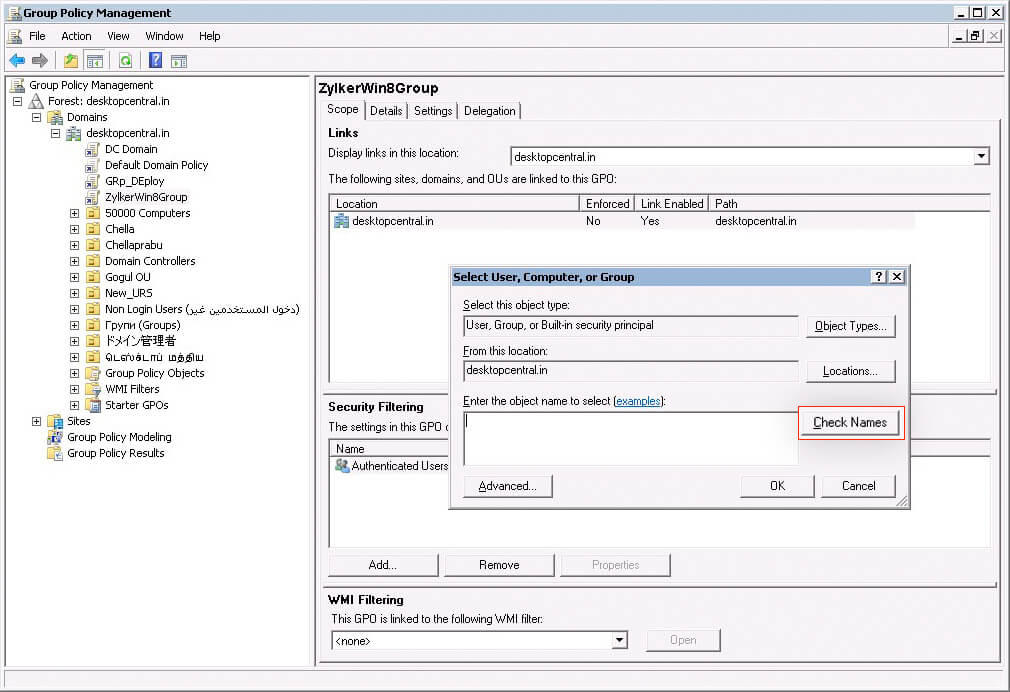The height and width of the screenshot is (692, 1010).
Task: Toggle the Show/Hide Console Tree icon
Action: [94, 59]
